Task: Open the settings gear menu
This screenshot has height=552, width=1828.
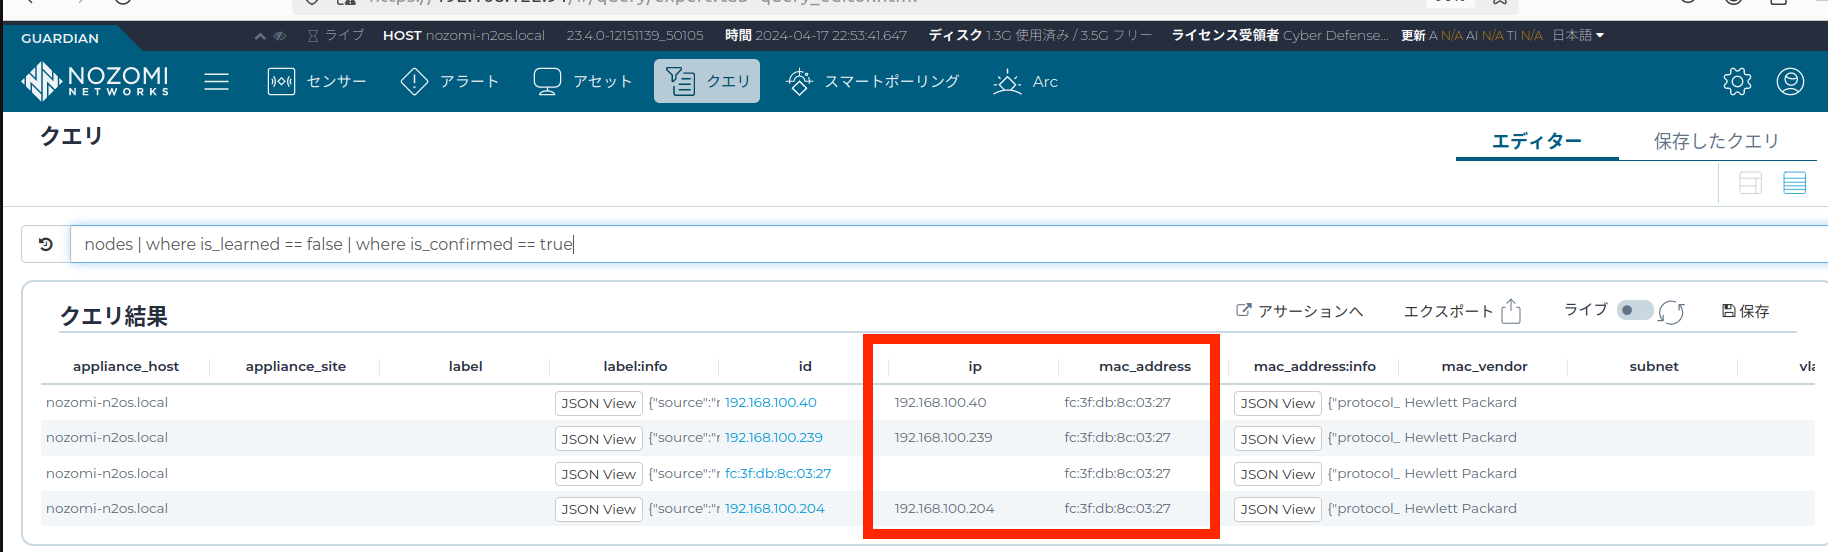Action: (x=1737, y=81)
